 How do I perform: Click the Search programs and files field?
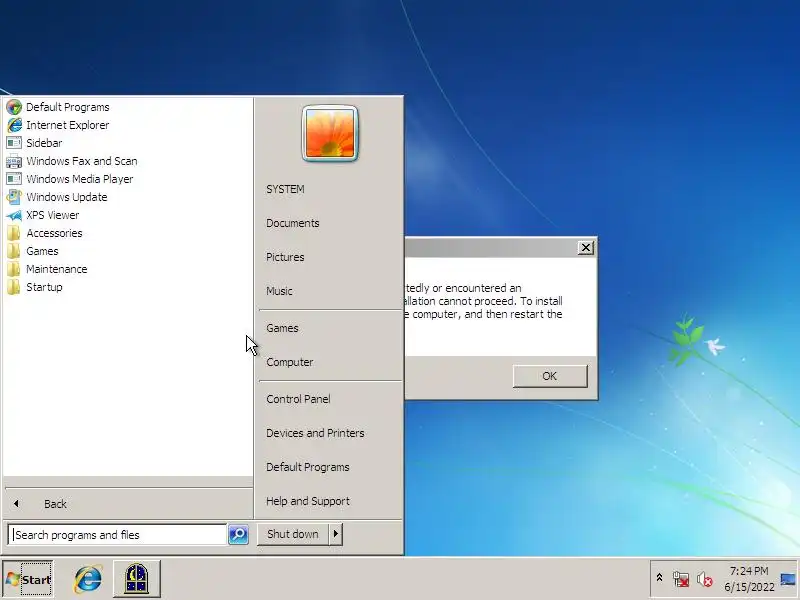pyautogui.click(x=117, y=535)
